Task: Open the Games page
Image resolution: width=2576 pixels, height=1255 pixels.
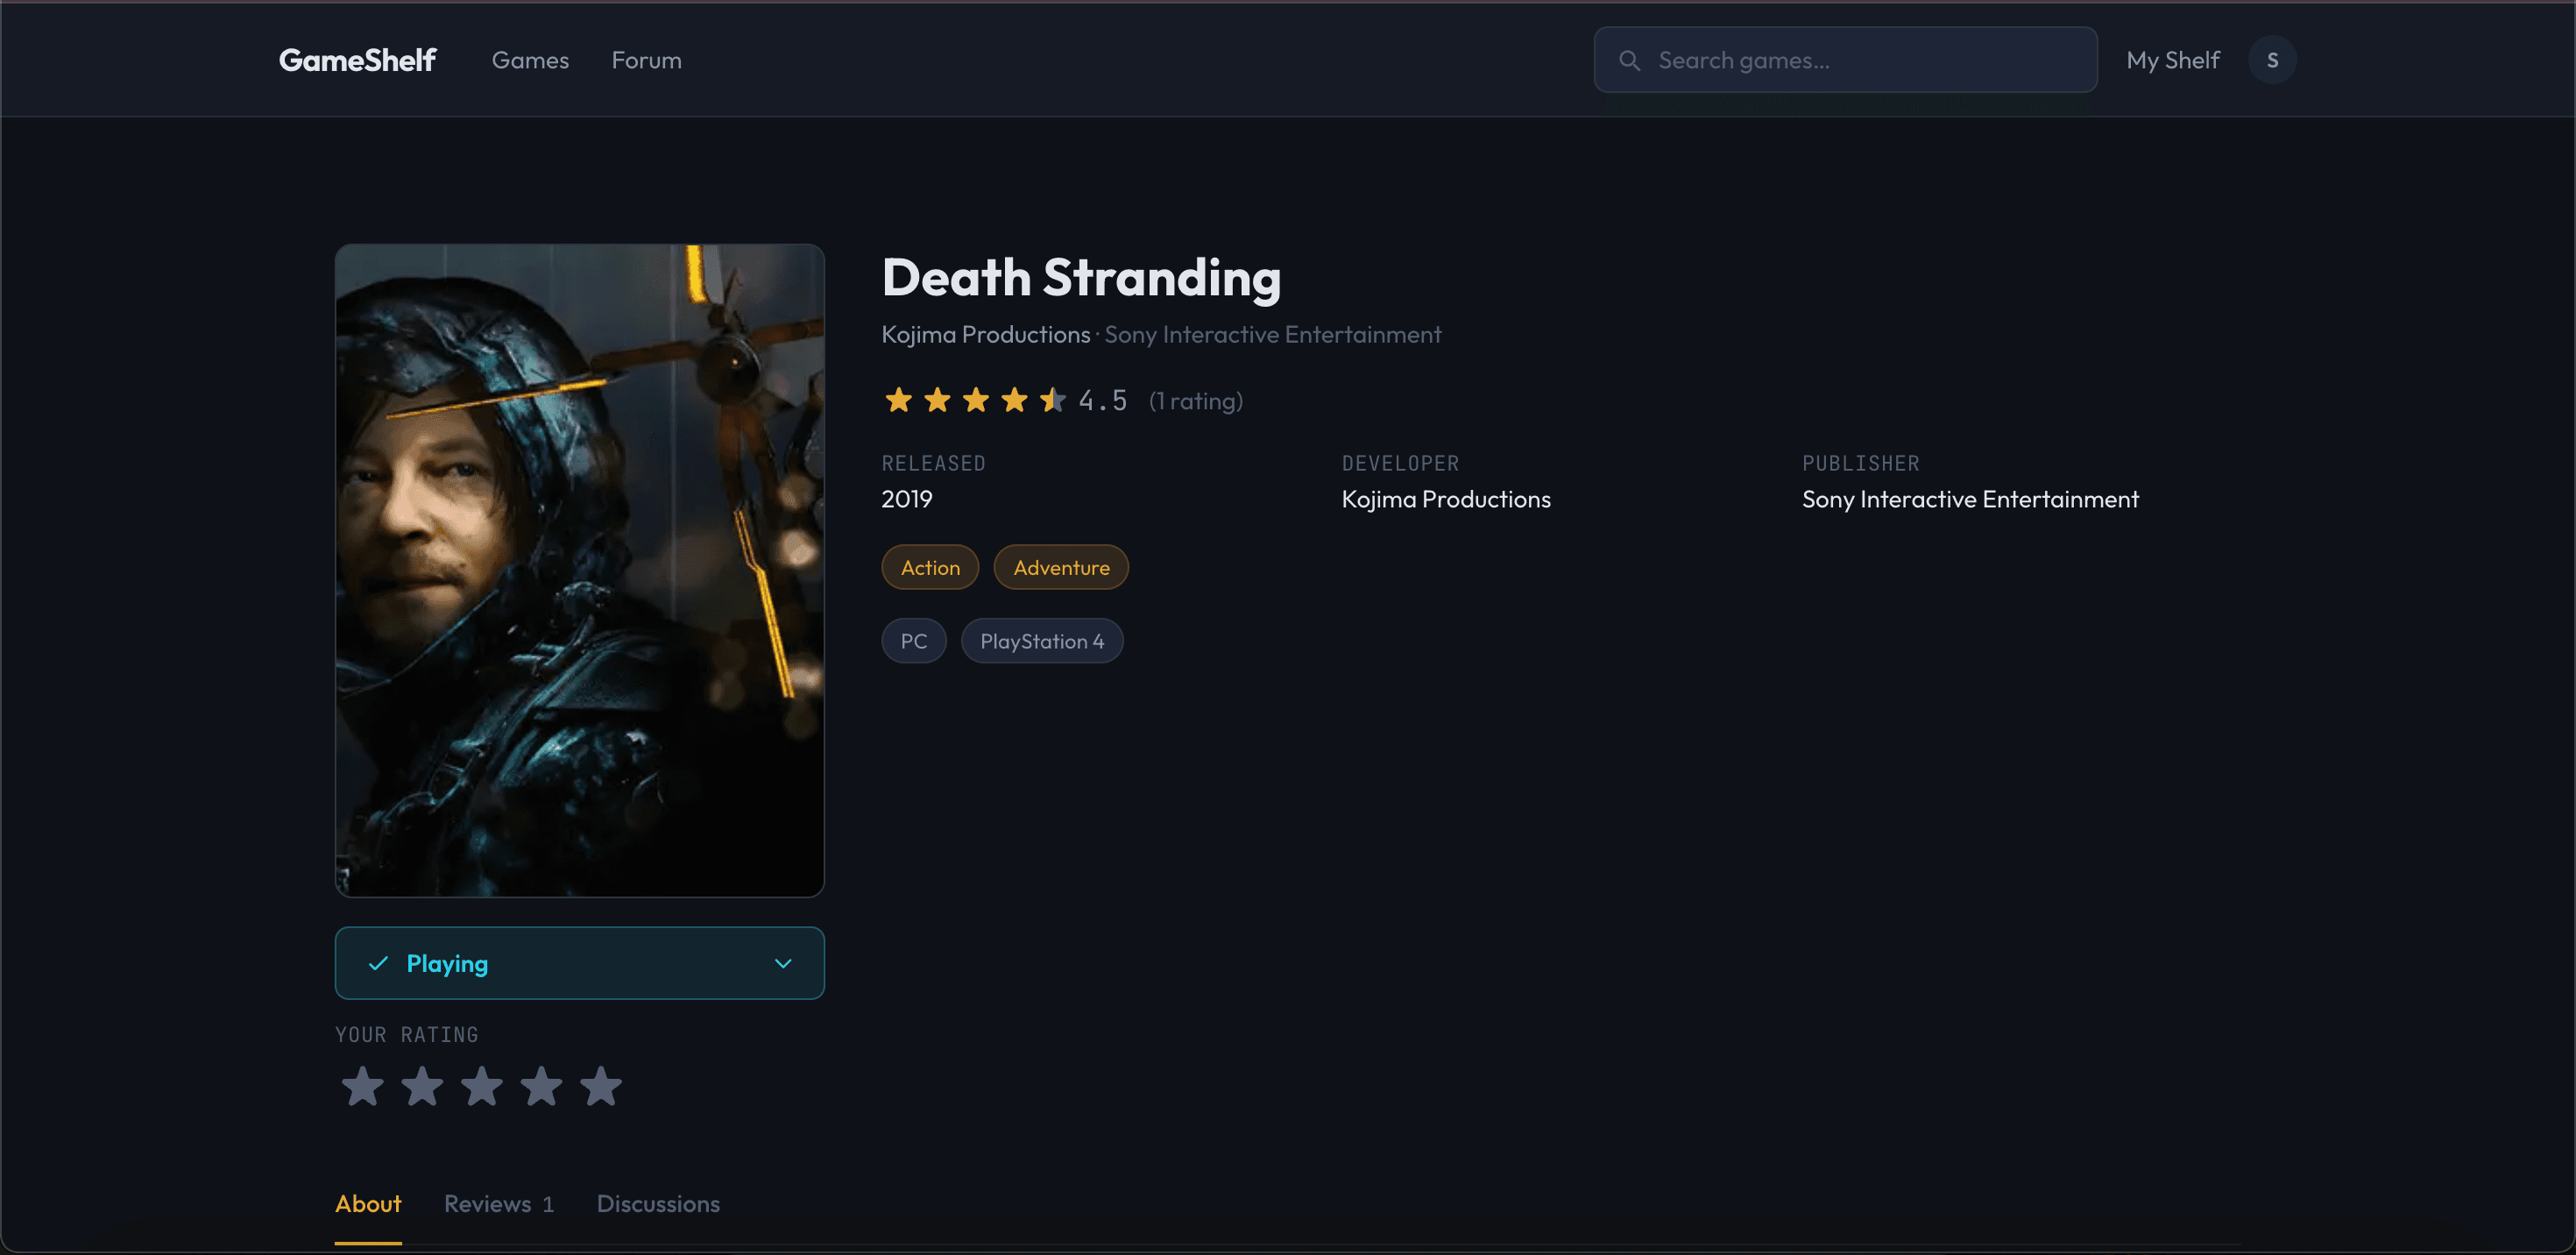Action: pos(530,60)
